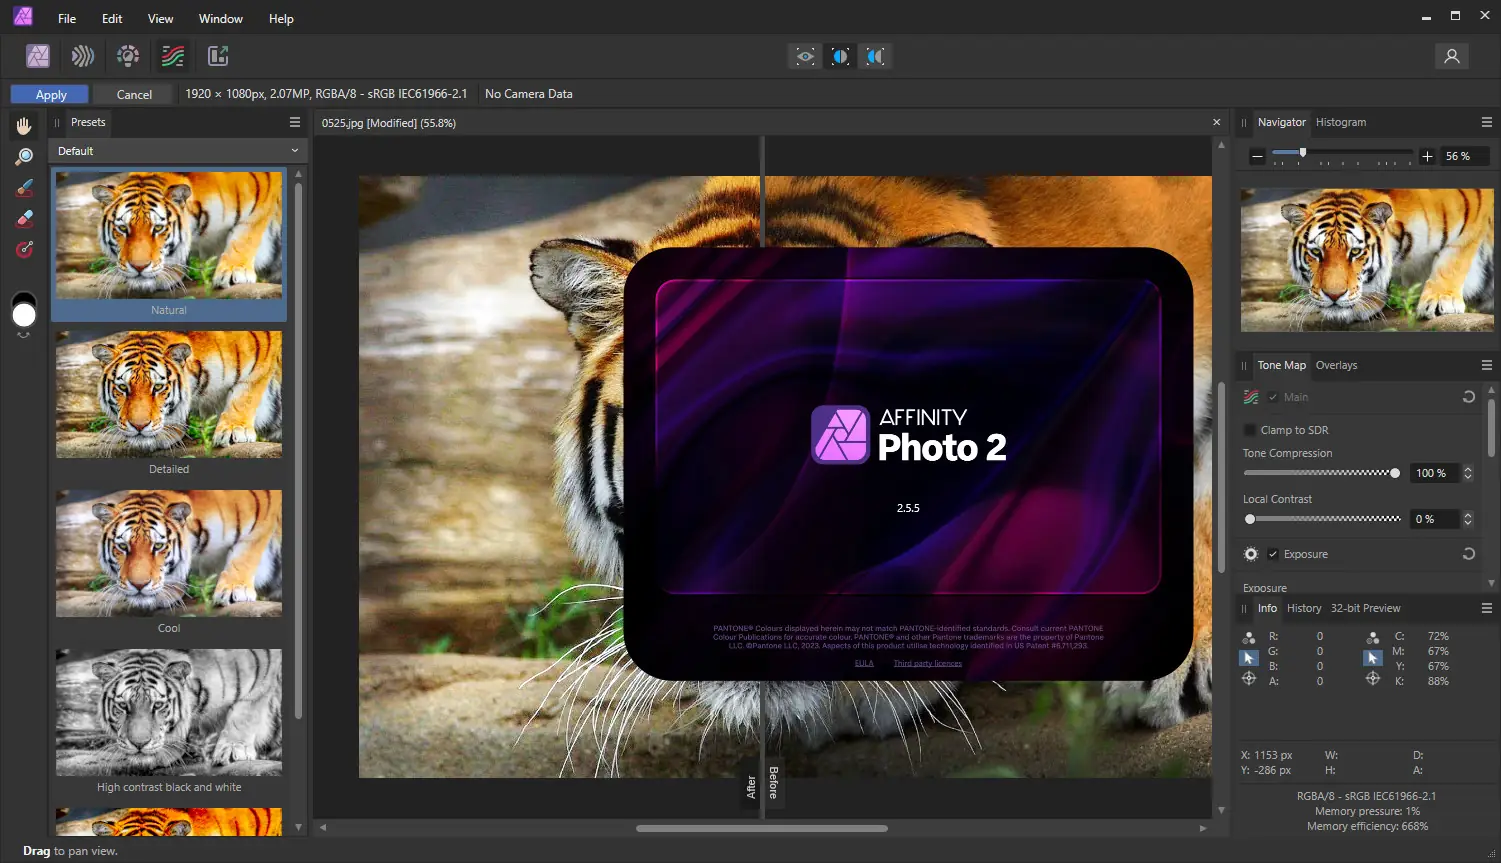The image size is (1501, 863).
Task: Open the View menu
Action: [x=160, y=18]
